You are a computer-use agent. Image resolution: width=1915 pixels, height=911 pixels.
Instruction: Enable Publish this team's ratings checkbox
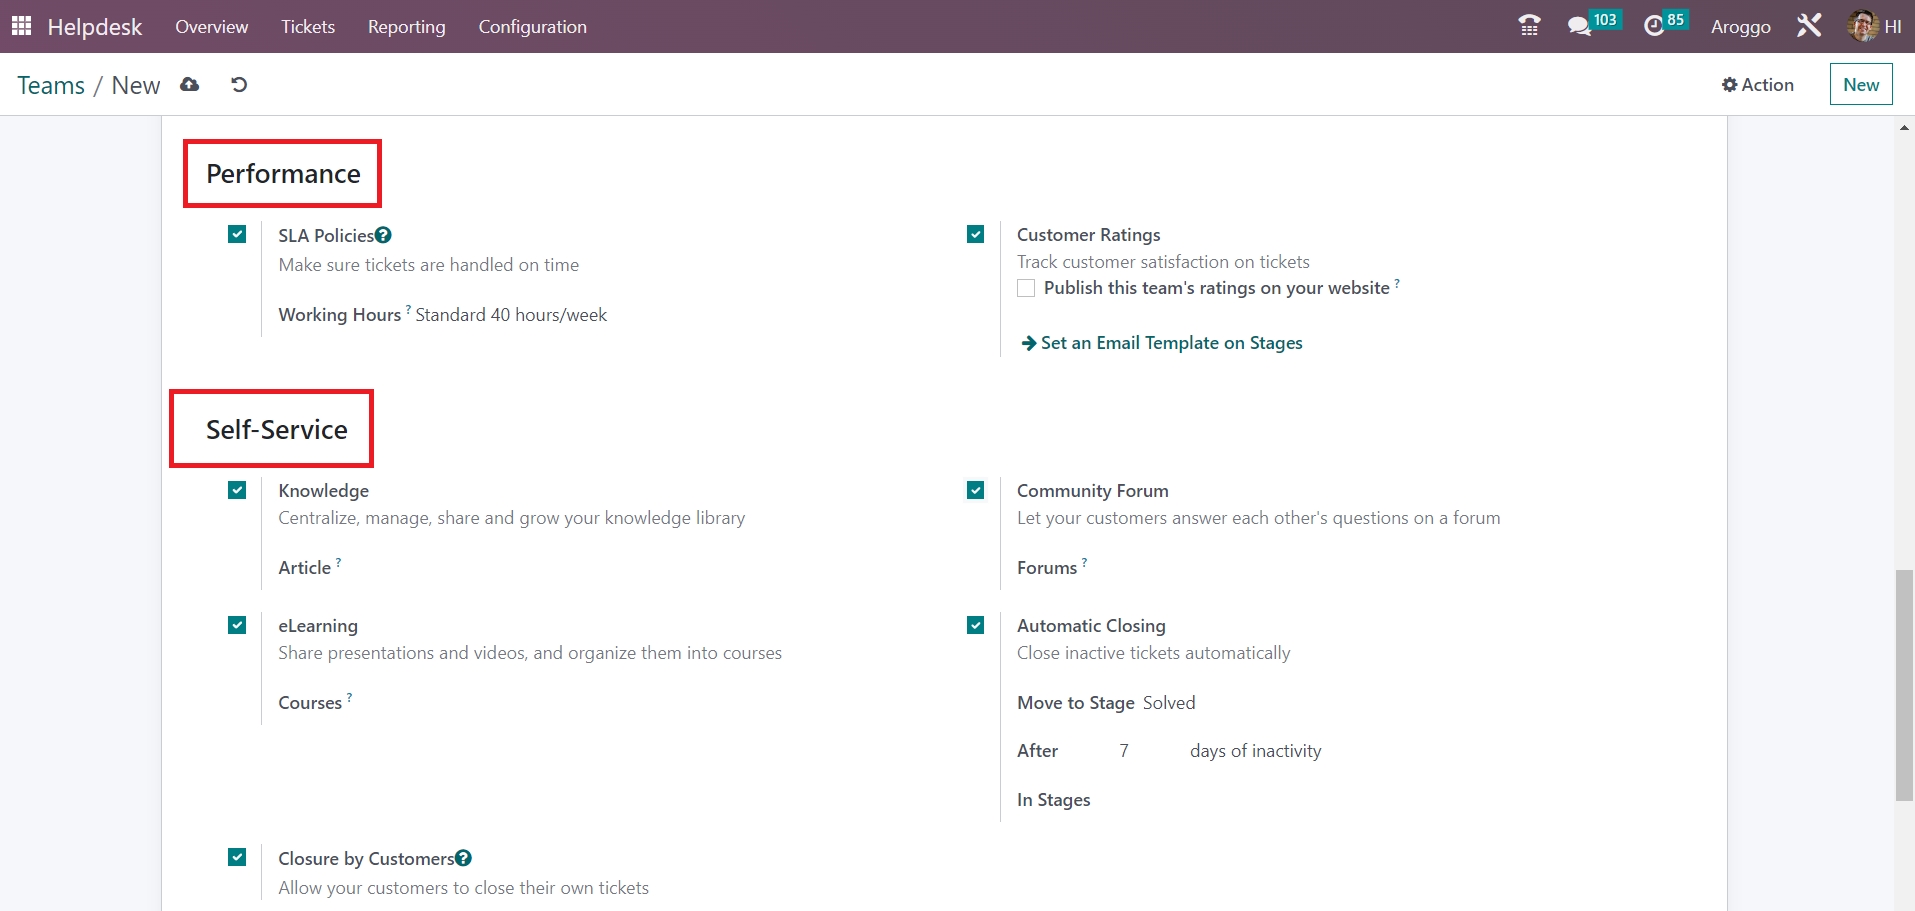[x=1026, y=288]
